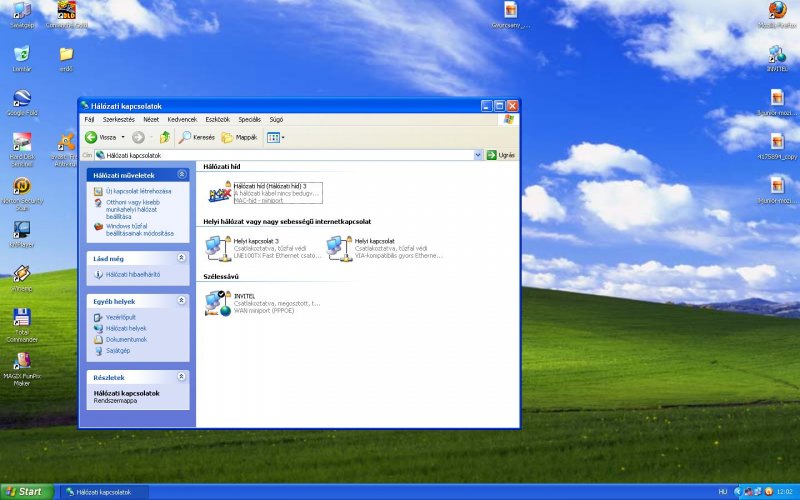Select the Helyi kapcsolat 3 connection icon
This screenshot has height=500, width=800.
coord(219,248)
